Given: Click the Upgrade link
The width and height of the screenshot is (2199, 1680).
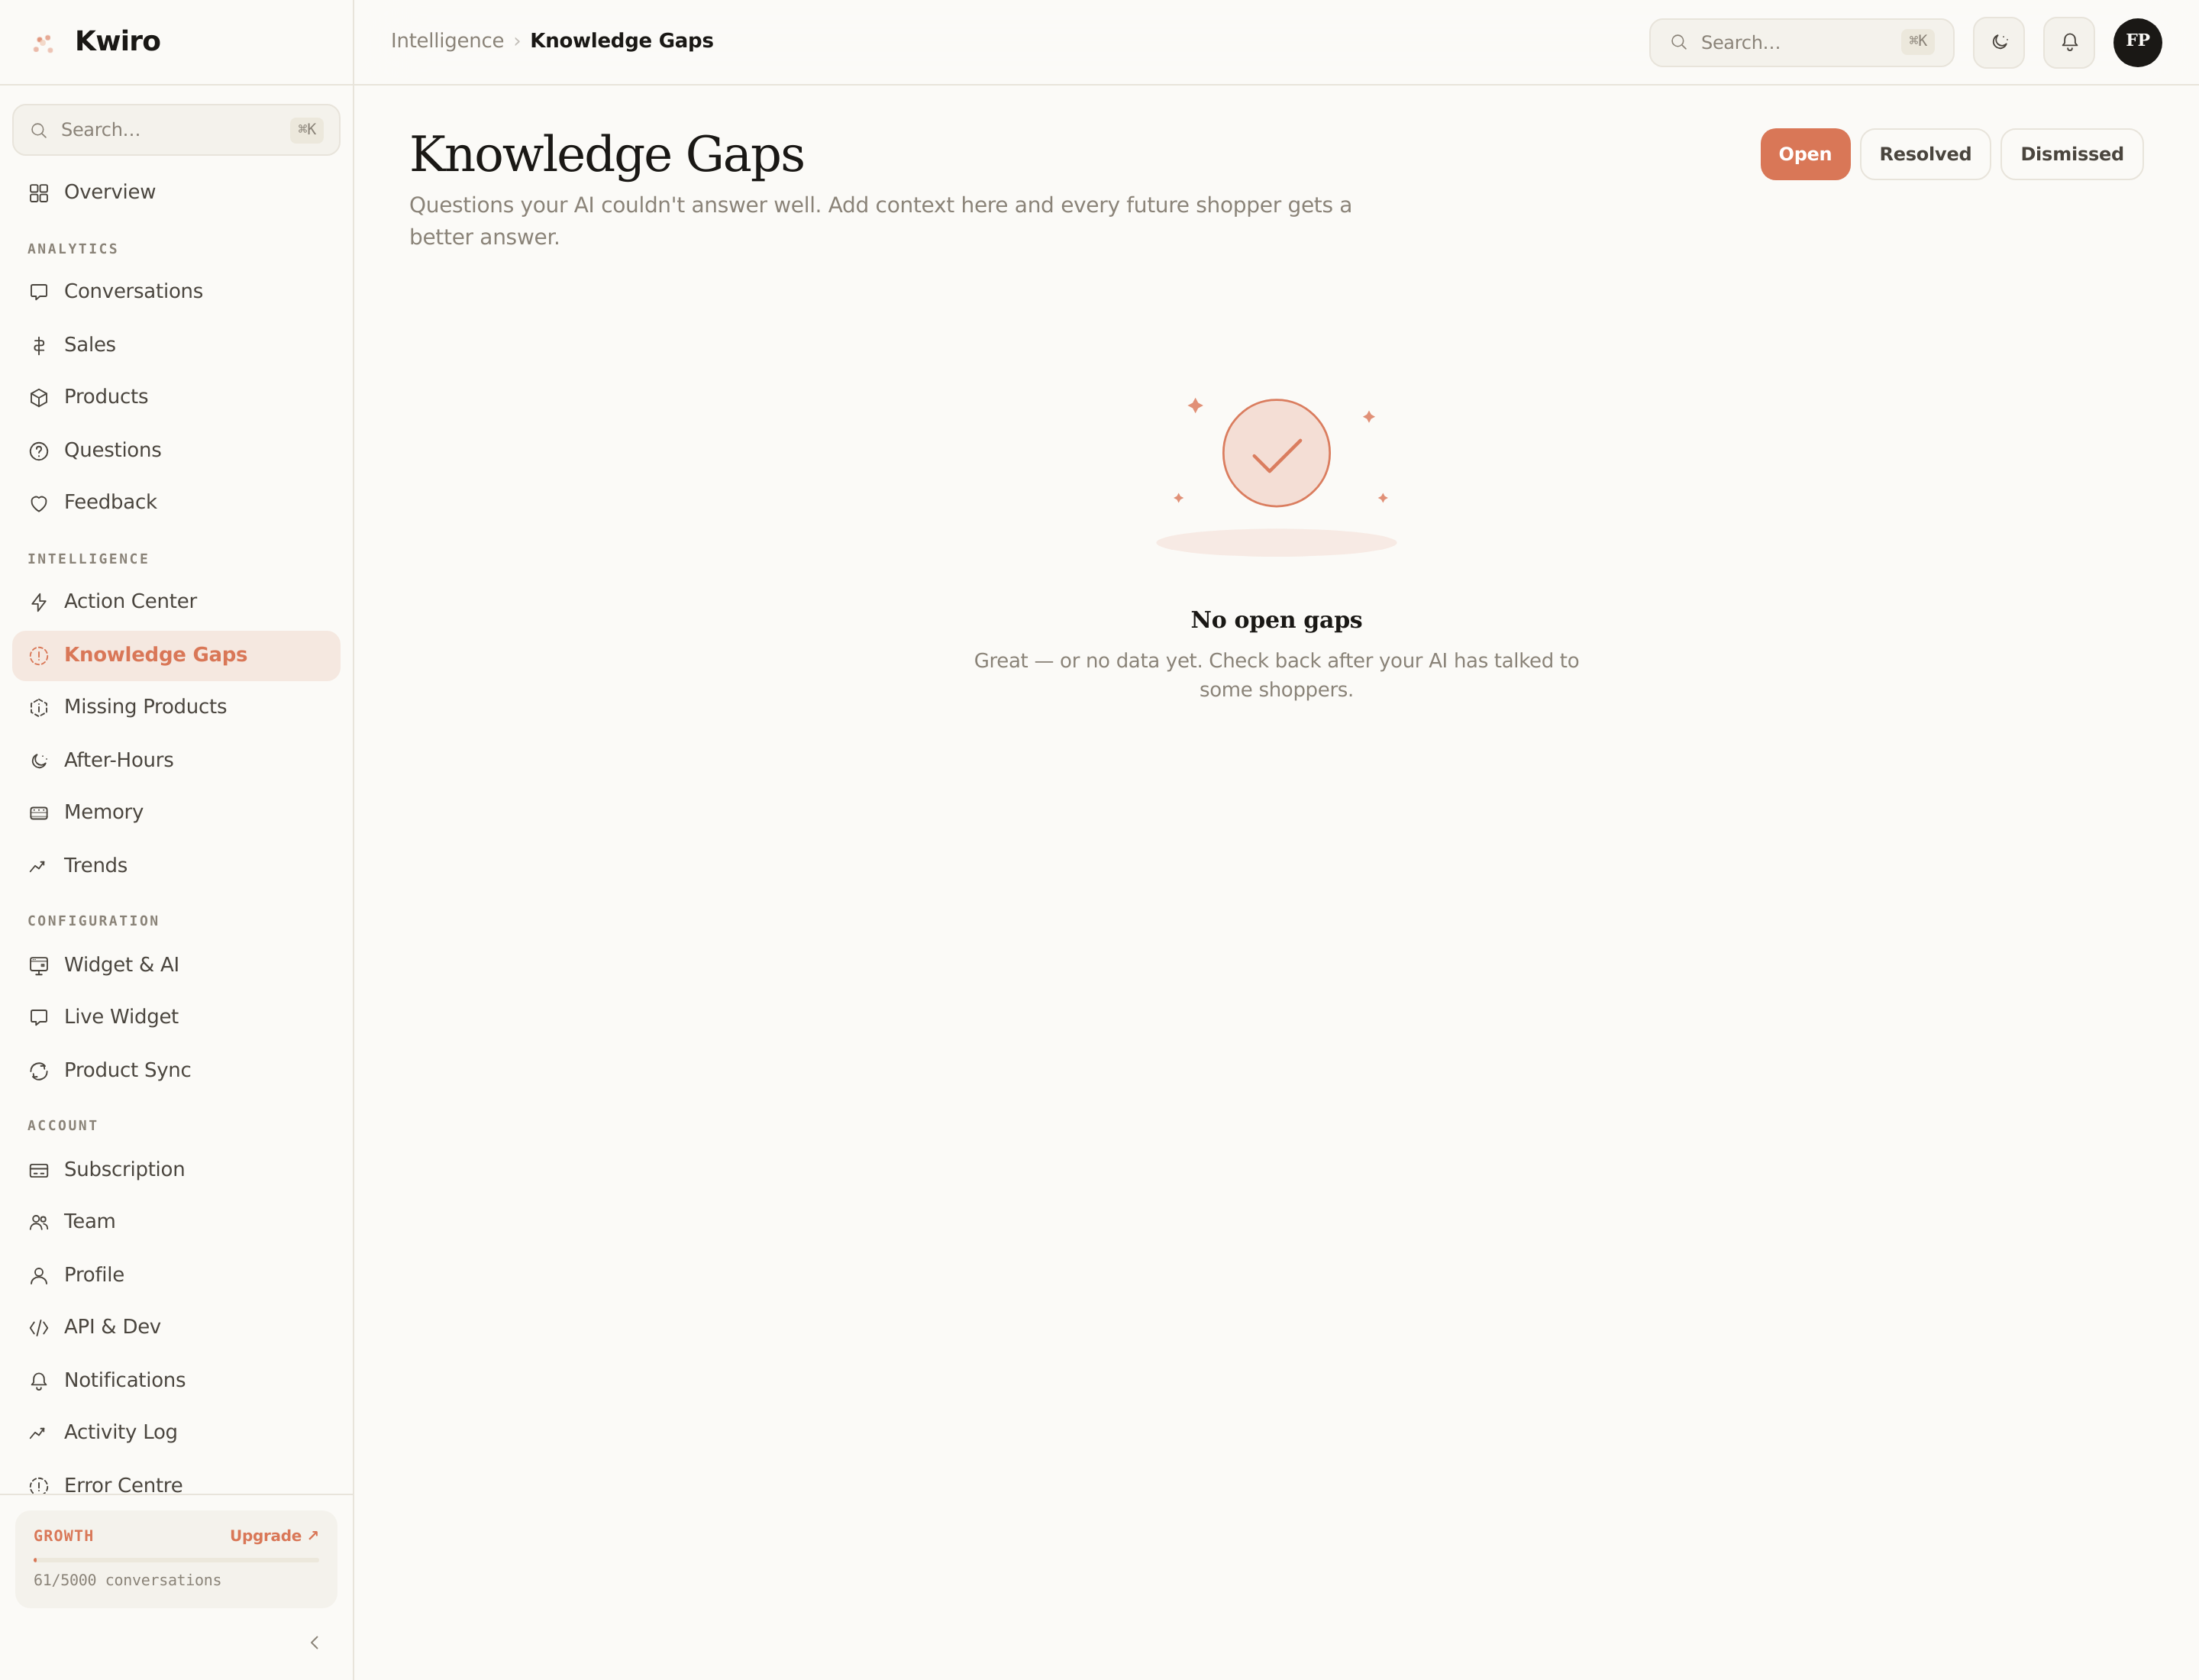Looking at the screenshot, I should coord(274,1536).
